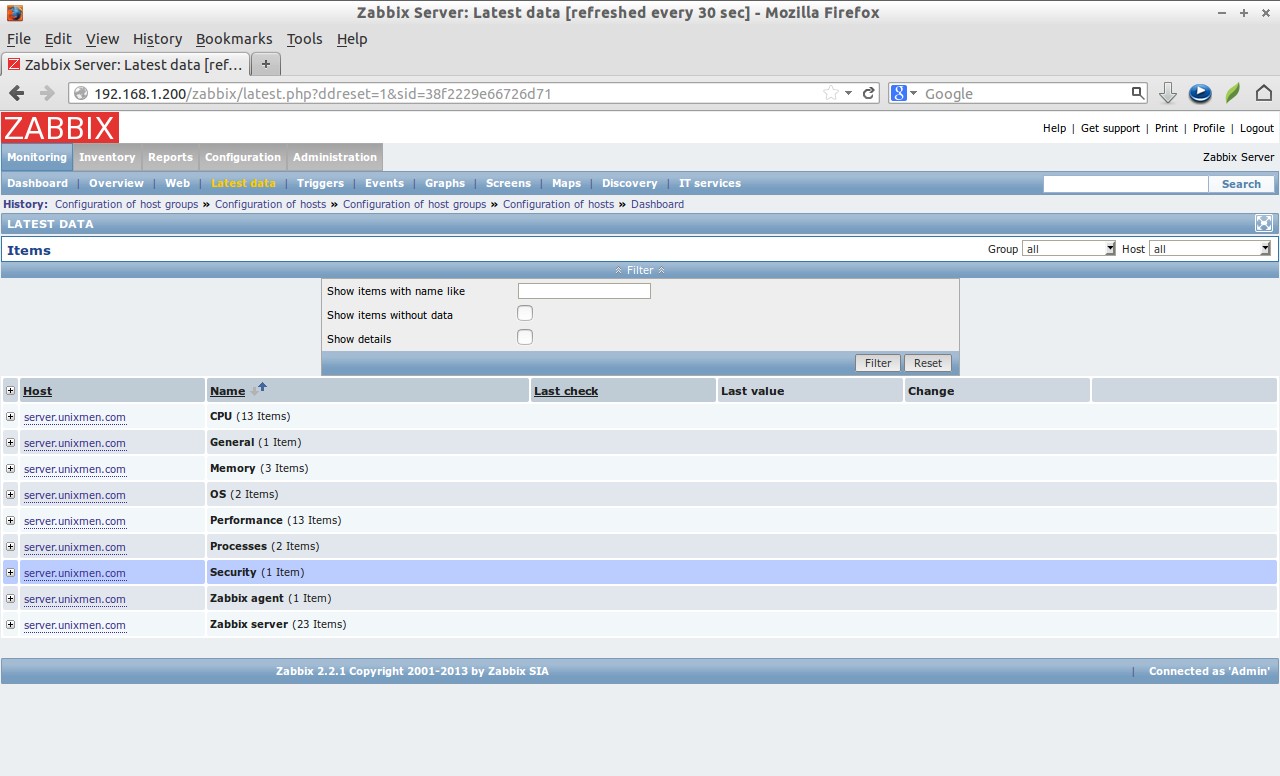Expand the Processes (2 Items) row
Image resolution: width=1280 pixels, height=776 pixels.
point(10,547)
